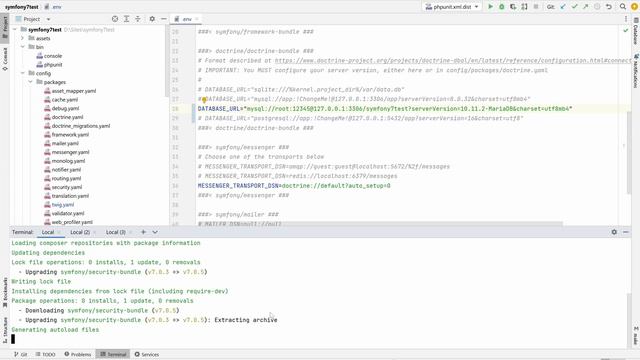Open editor tabs more-options menu

pos(626,19)
